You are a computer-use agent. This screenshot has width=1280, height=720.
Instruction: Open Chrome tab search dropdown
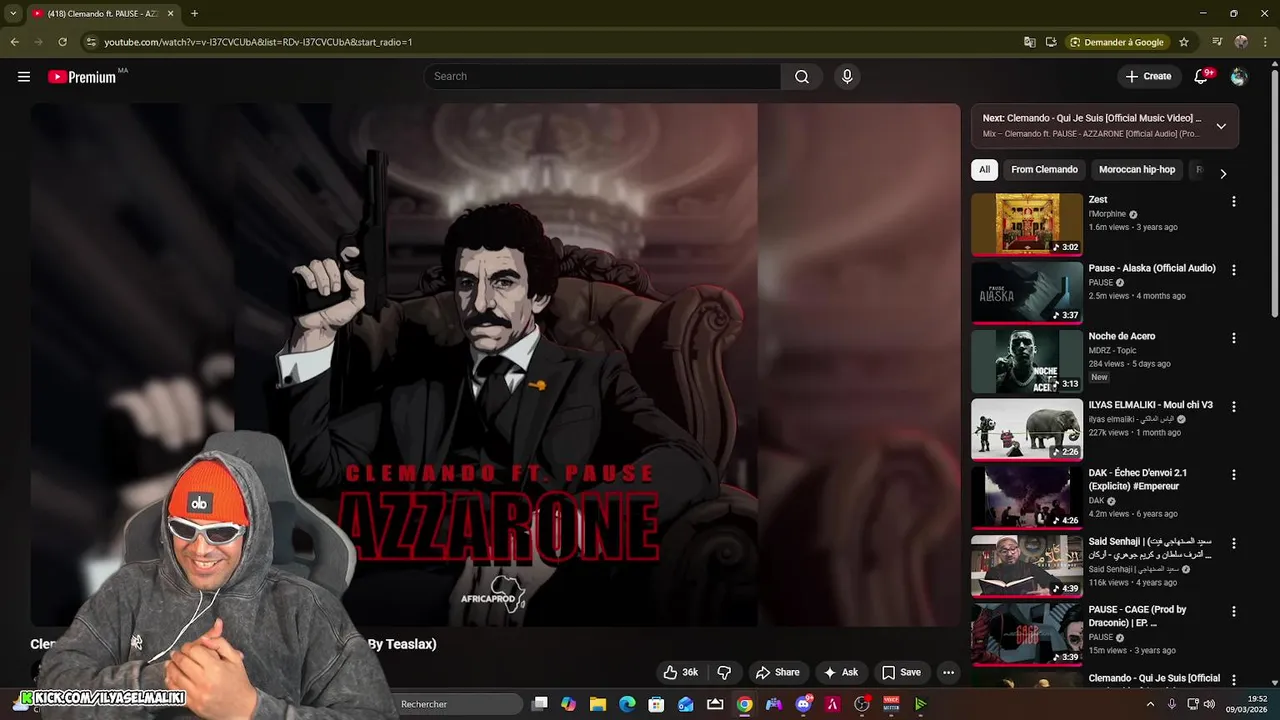[x=13, y=13]
